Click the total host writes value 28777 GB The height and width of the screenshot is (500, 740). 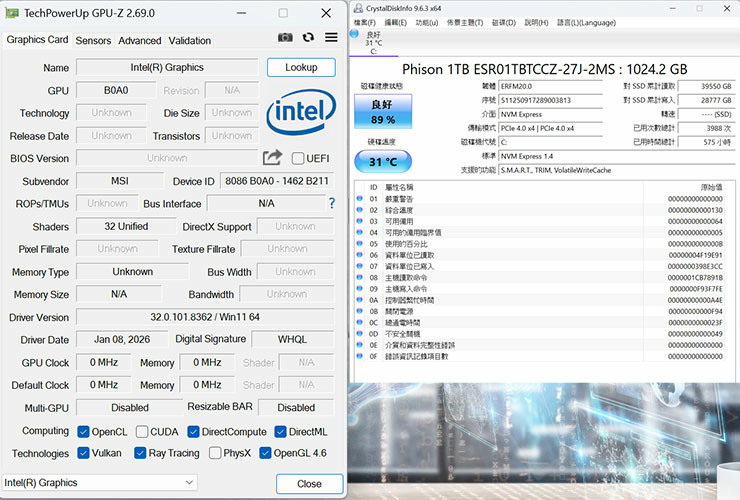706,100
